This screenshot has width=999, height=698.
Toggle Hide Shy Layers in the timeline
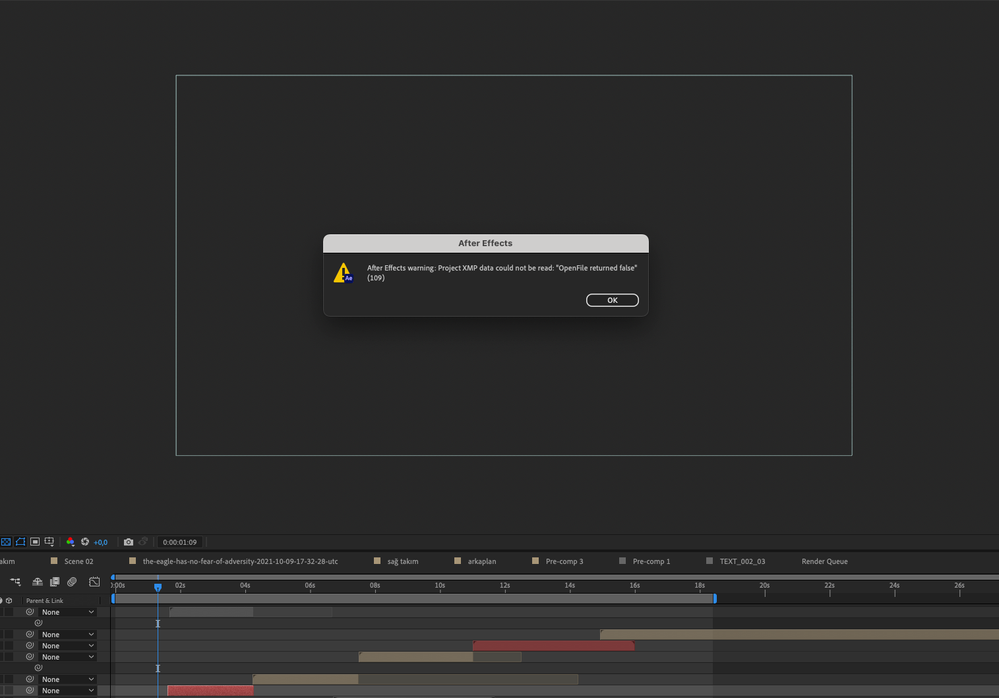pyautogui.click(x=38, y=581)
